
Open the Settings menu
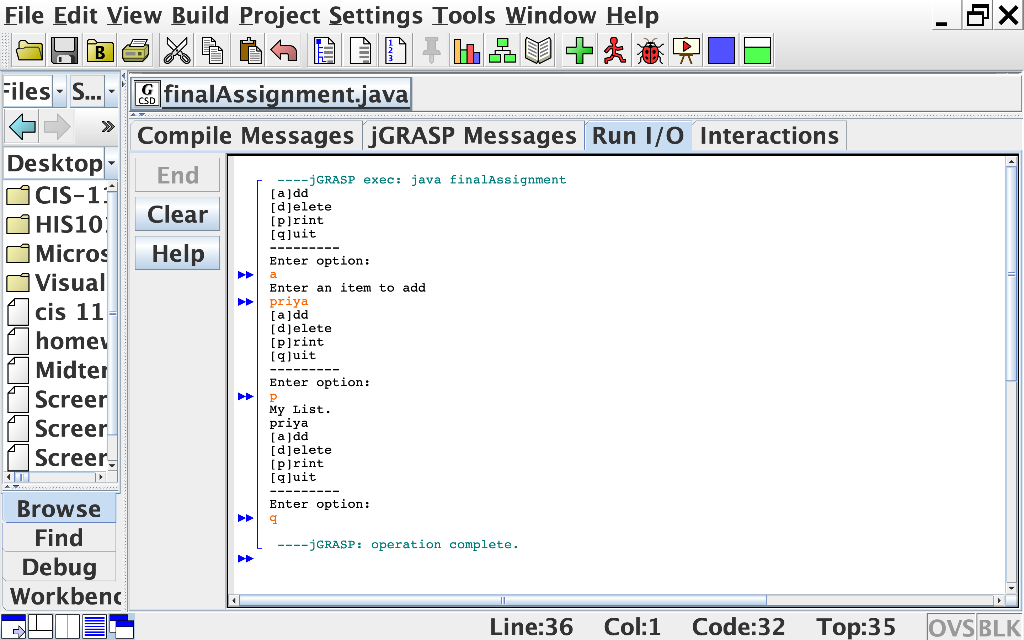[376, 15]
